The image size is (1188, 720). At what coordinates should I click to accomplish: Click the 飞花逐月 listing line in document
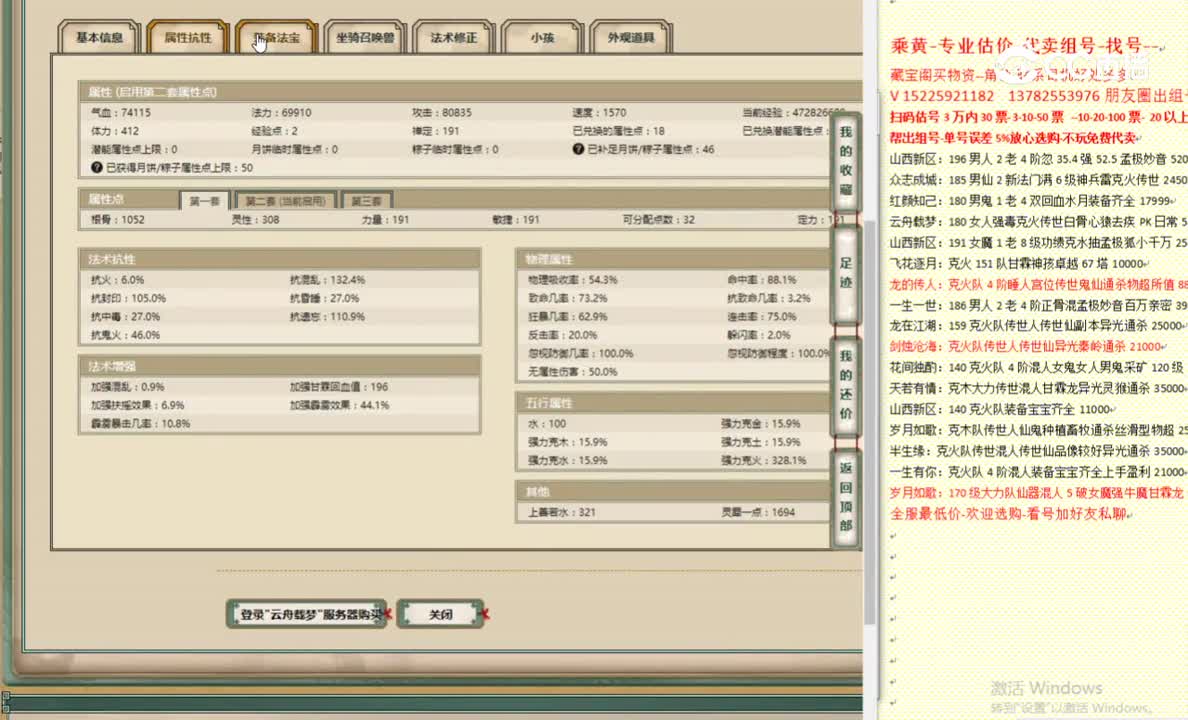coord(1018,264)
